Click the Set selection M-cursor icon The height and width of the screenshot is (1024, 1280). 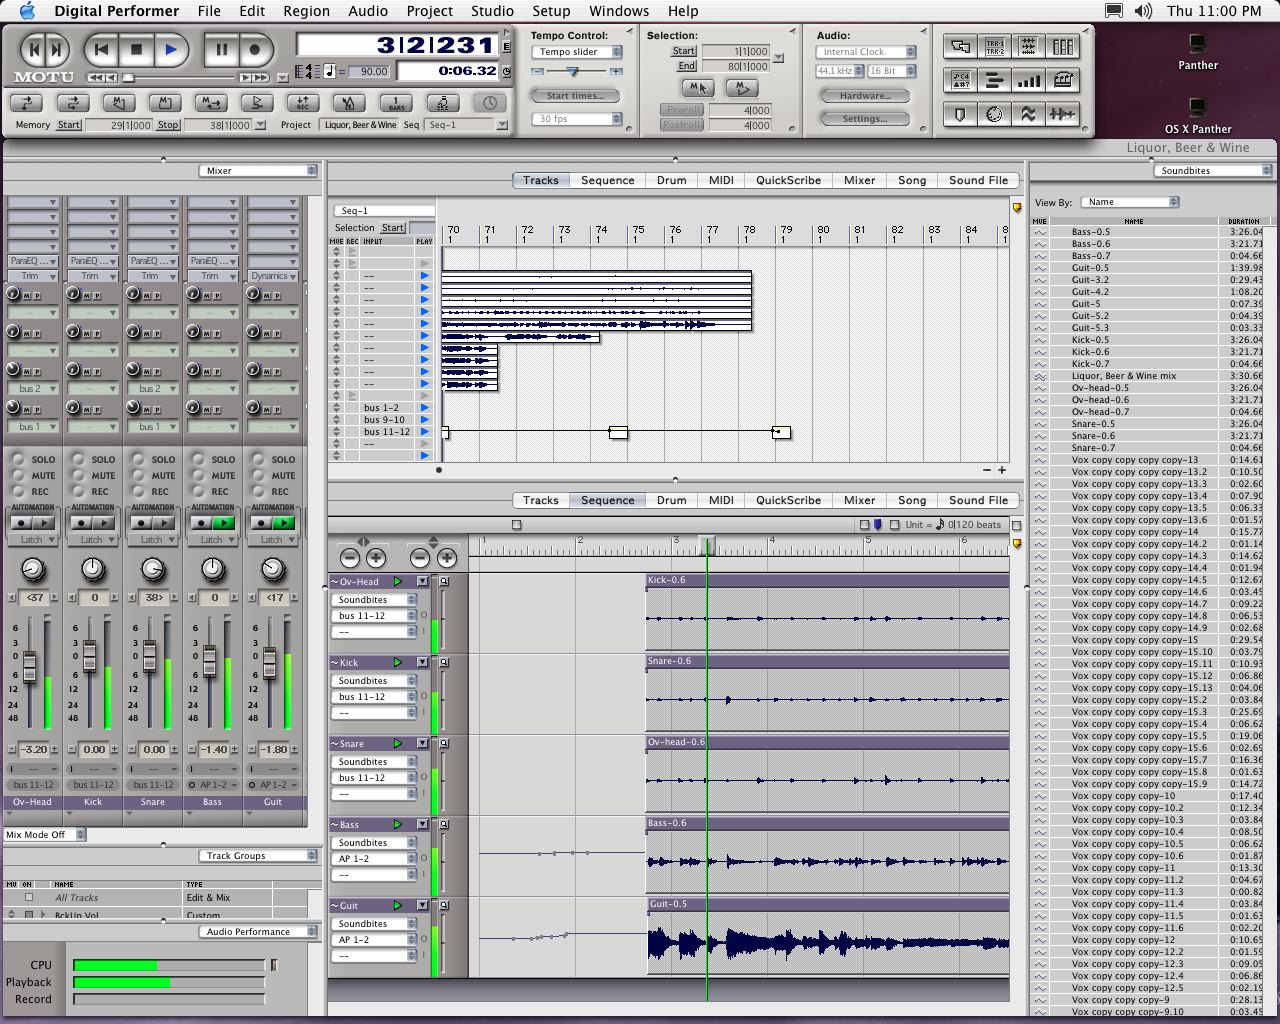point(697,88)
